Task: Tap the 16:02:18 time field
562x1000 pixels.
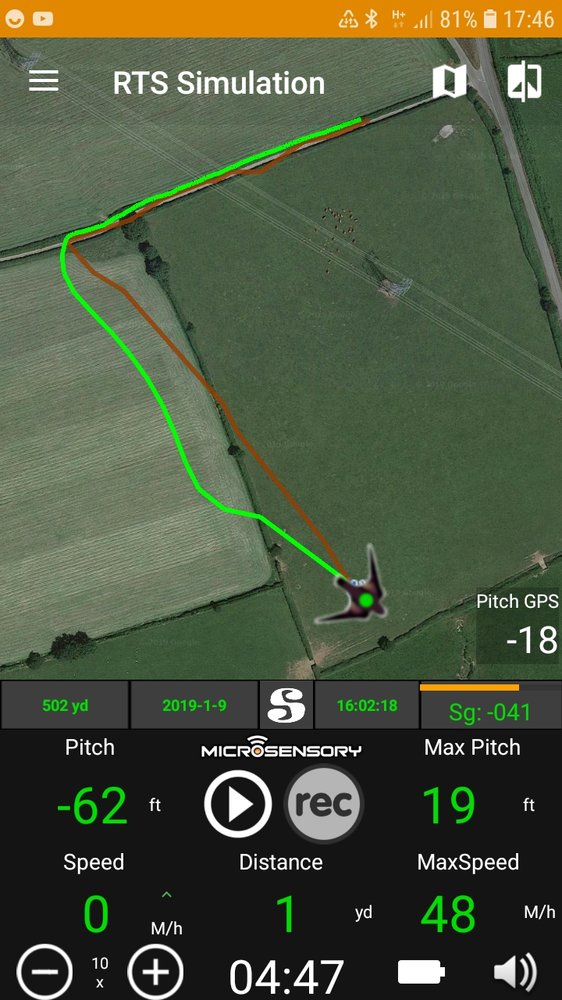Action: point(366,705)
